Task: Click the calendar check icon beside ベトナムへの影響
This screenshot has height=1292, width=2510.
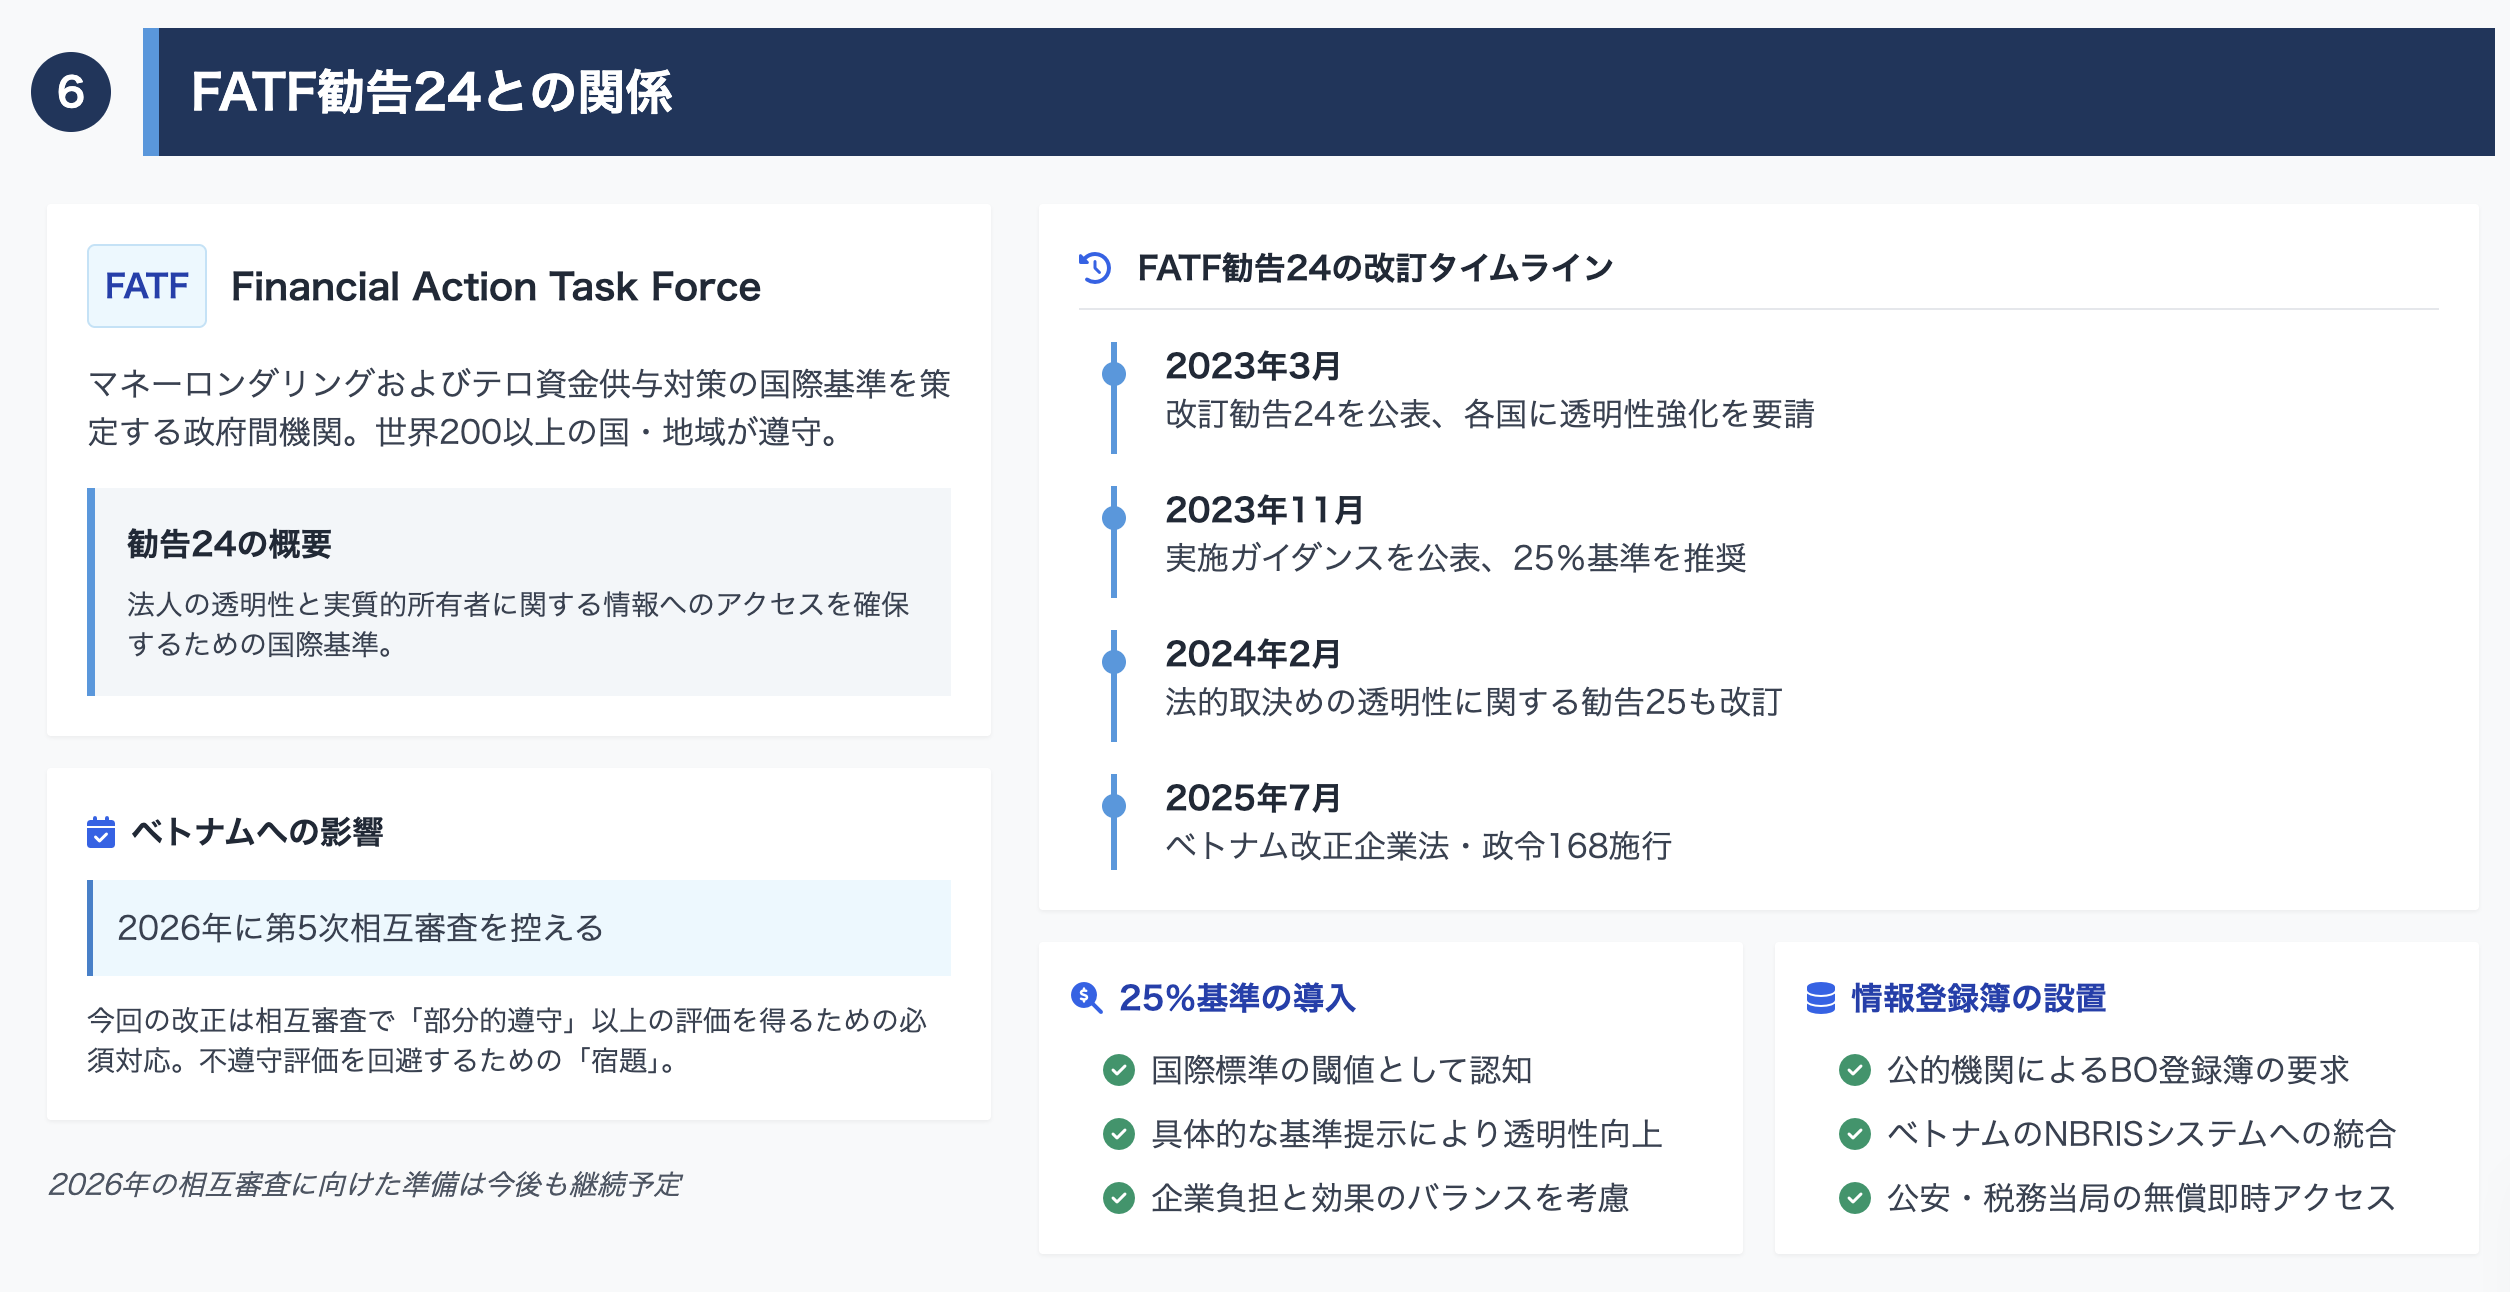Action: tap(101, 832)
